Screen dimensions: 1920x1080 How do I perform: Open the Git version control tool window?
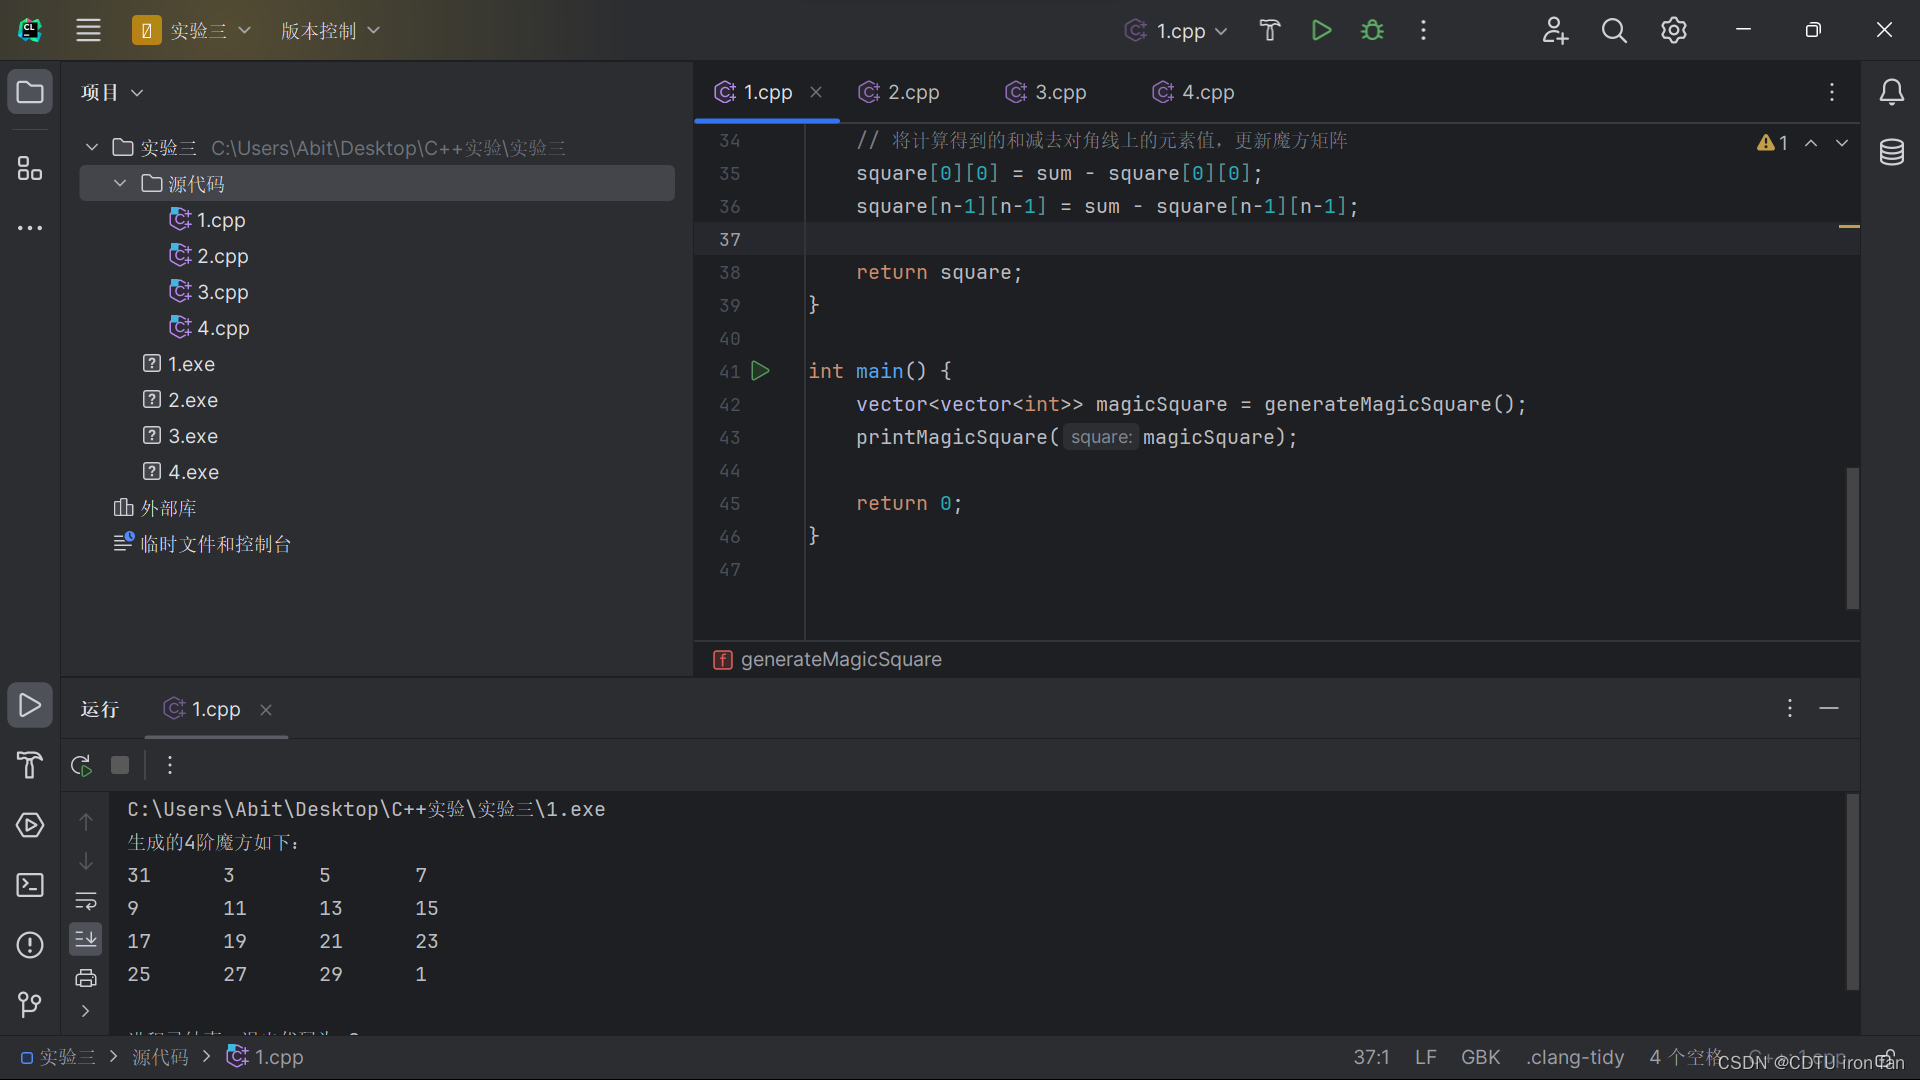(x=30, y=1003)
